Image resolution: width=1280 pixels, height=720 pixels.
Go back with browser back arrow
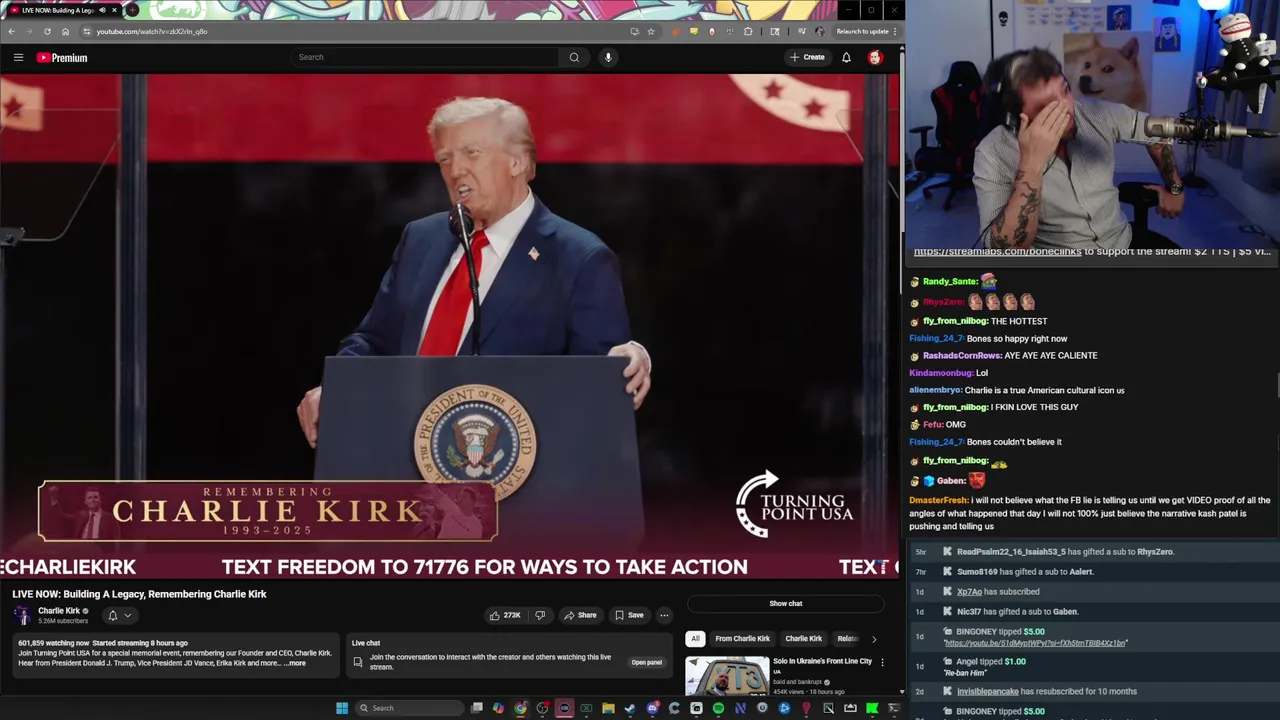point(11,31)
